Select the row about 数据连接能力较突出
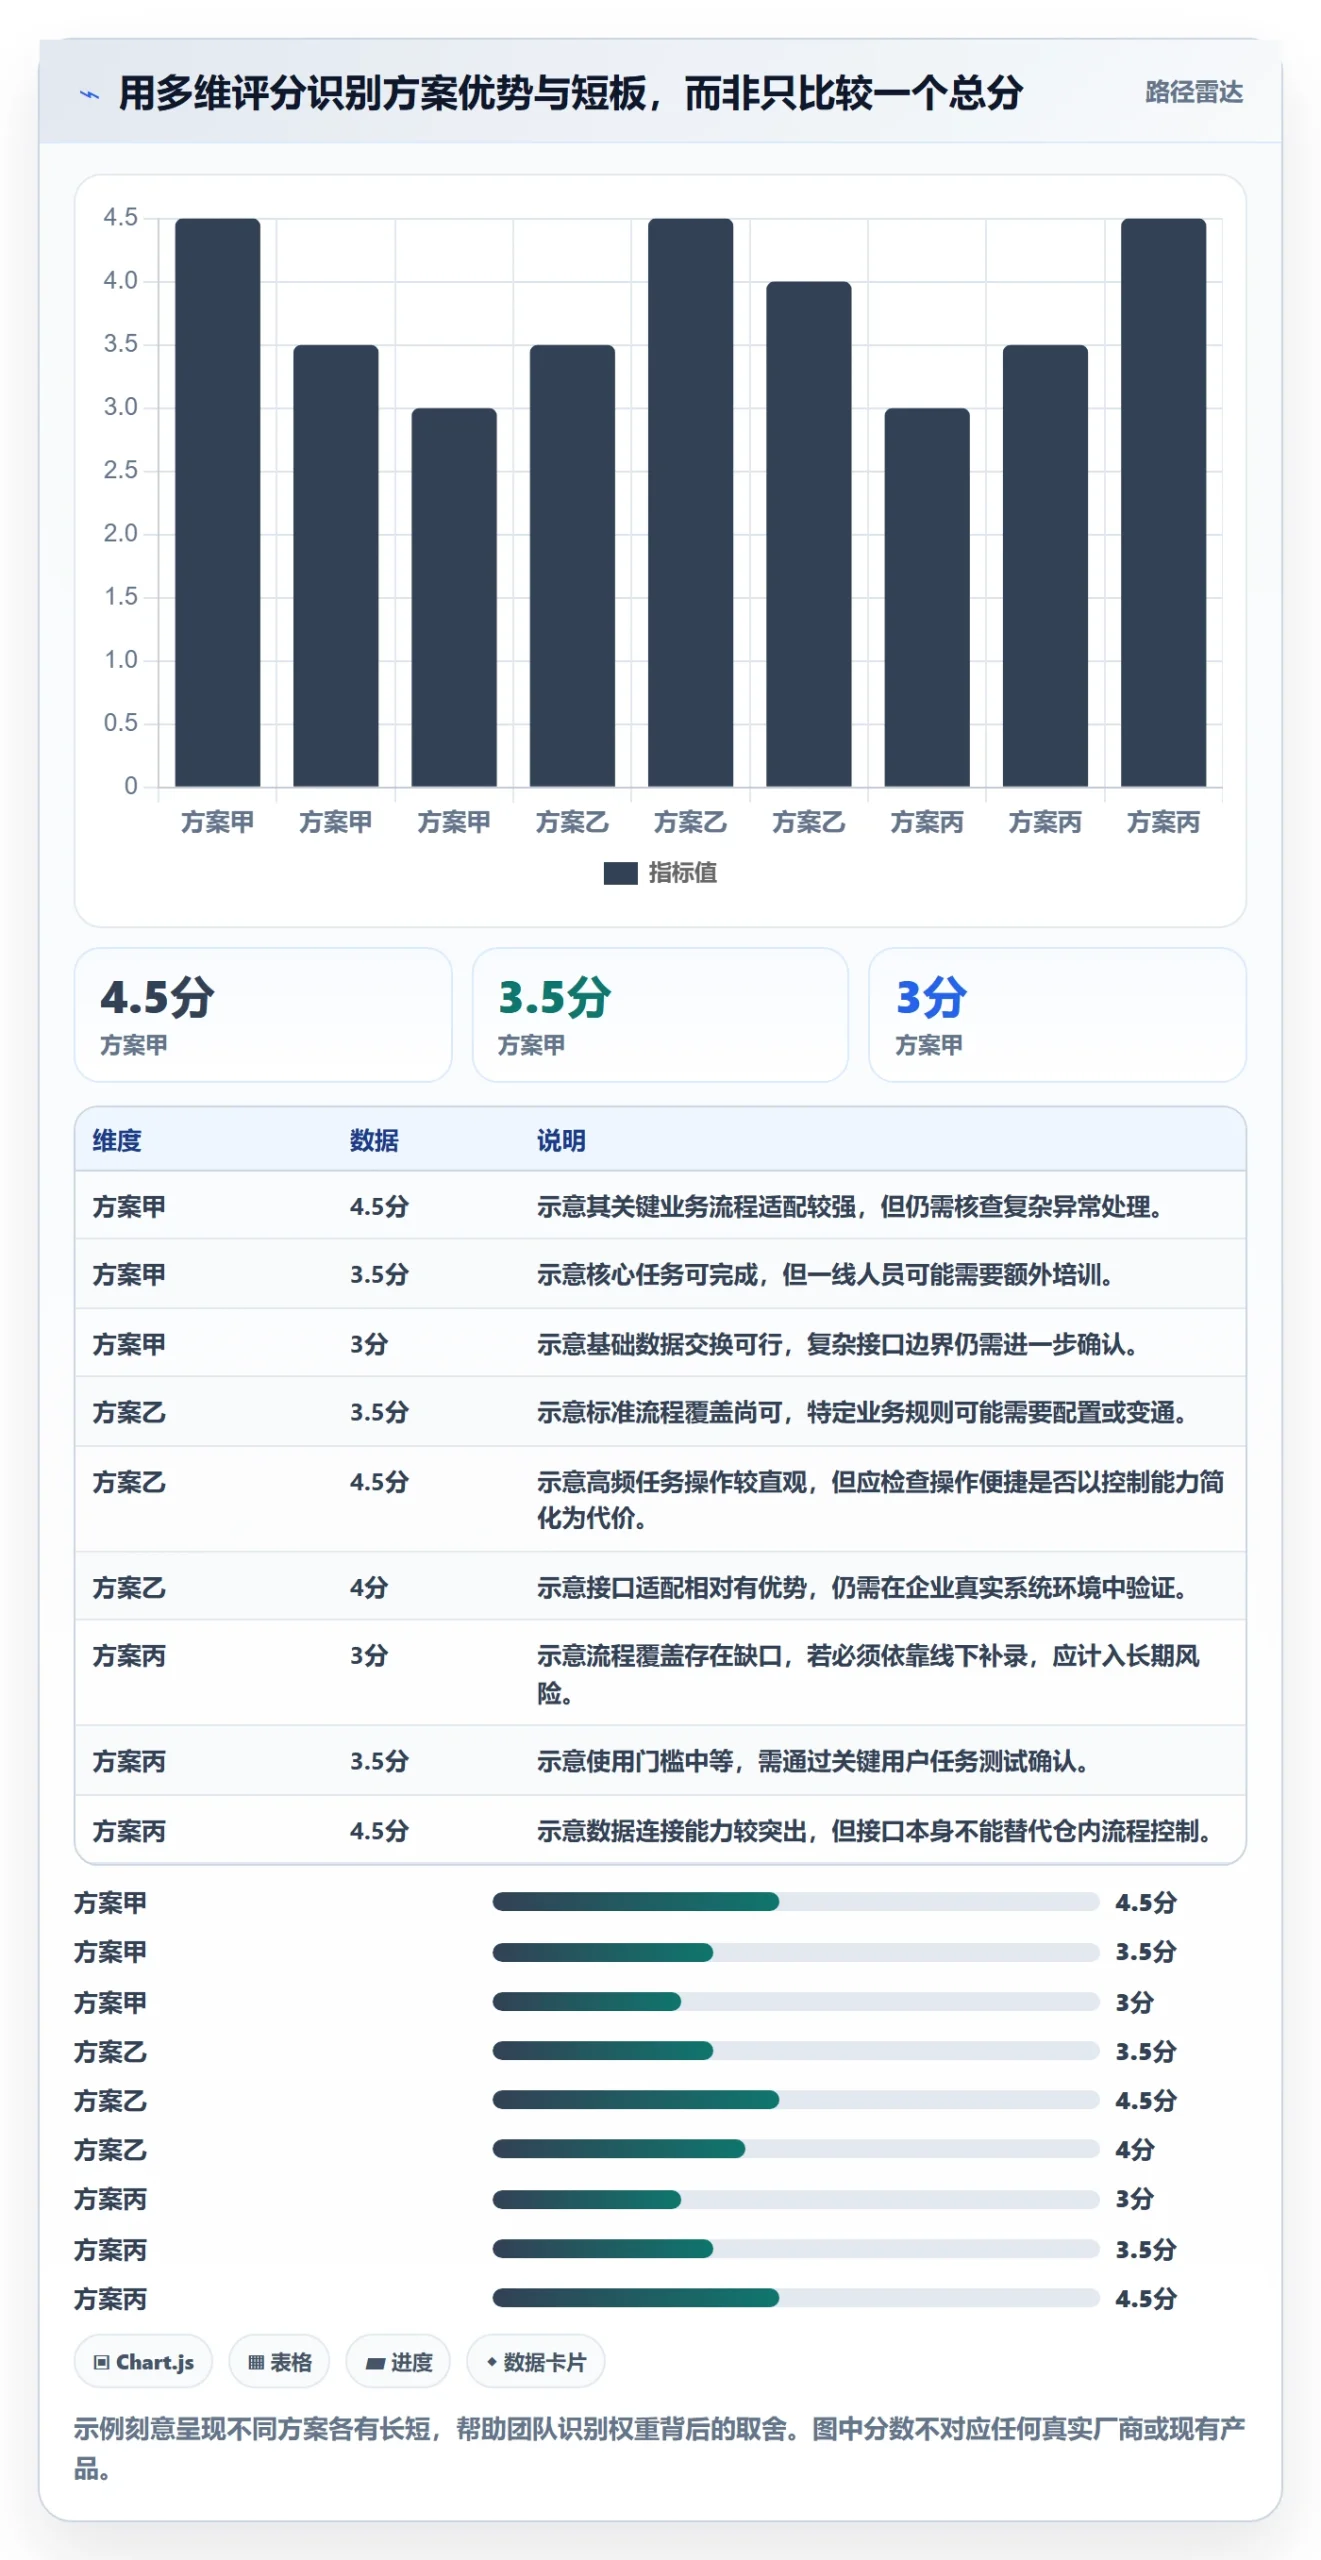This screenshot has width=1321, height=2560. tap(660, 1830)
